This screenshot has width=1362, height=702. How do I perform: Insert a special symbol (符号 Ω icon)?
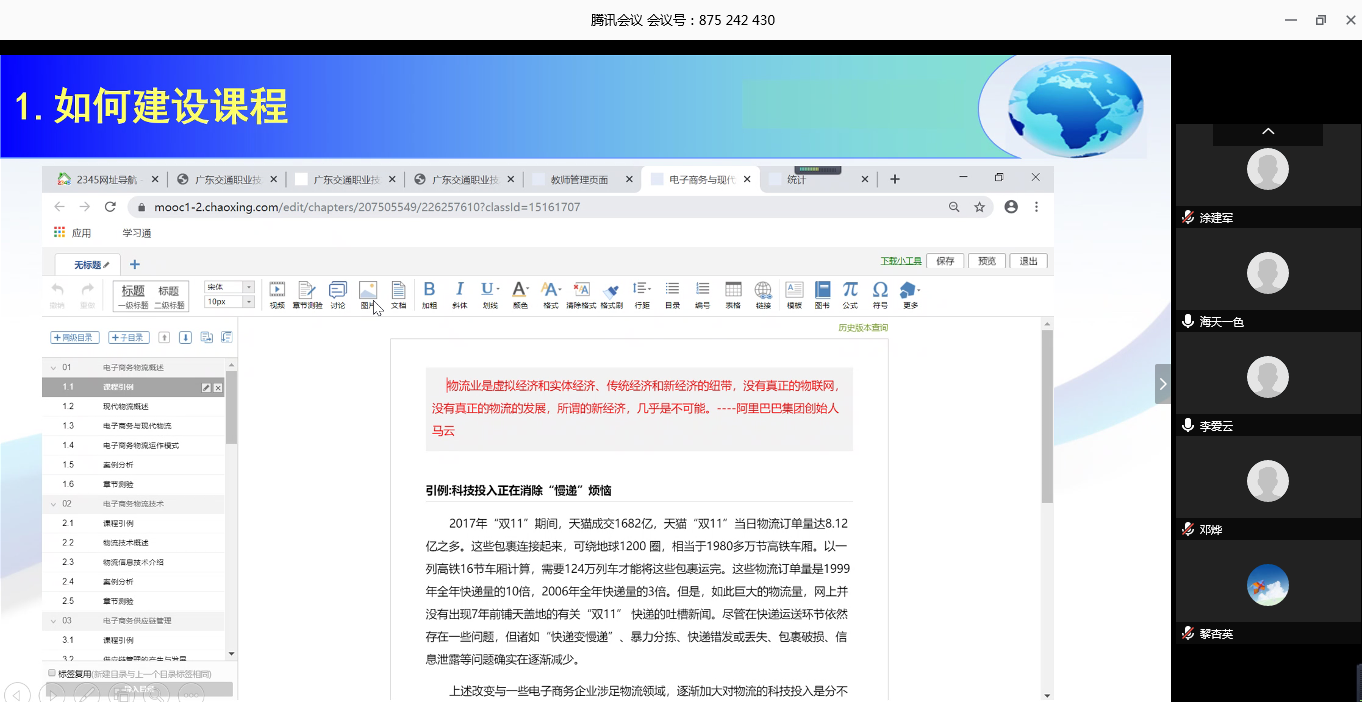point(880,295)
